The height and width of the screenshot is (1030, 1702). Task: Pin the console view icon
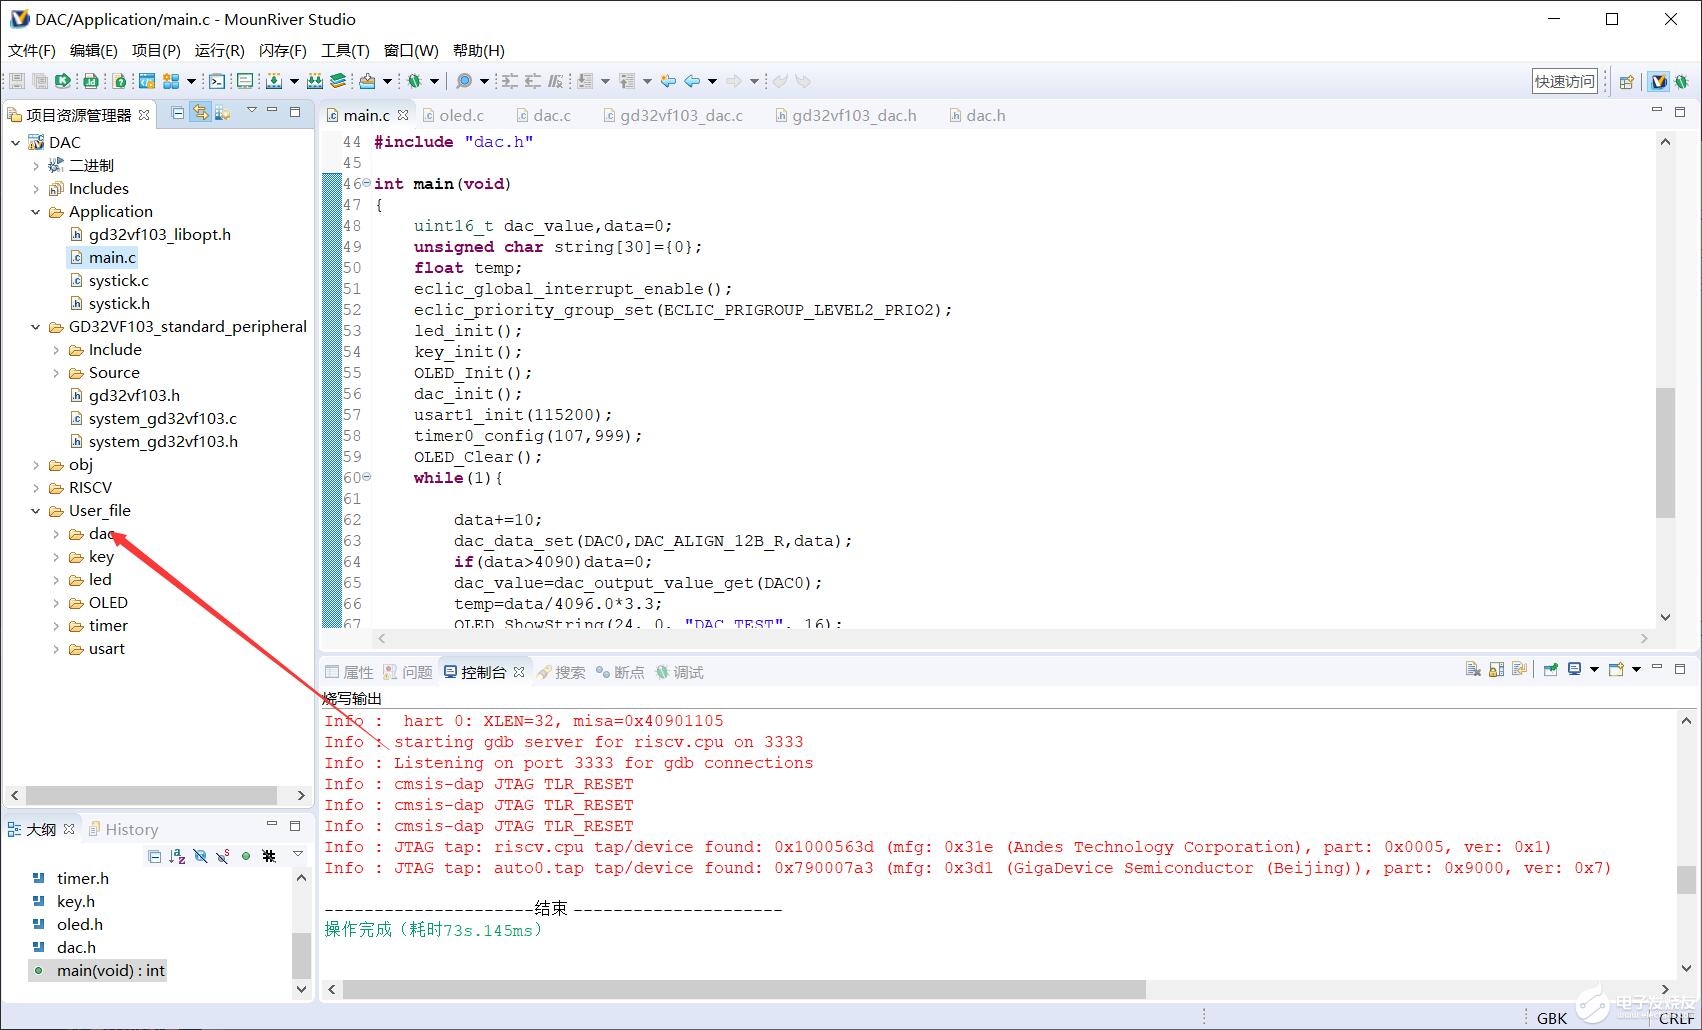click(1551, 669)
